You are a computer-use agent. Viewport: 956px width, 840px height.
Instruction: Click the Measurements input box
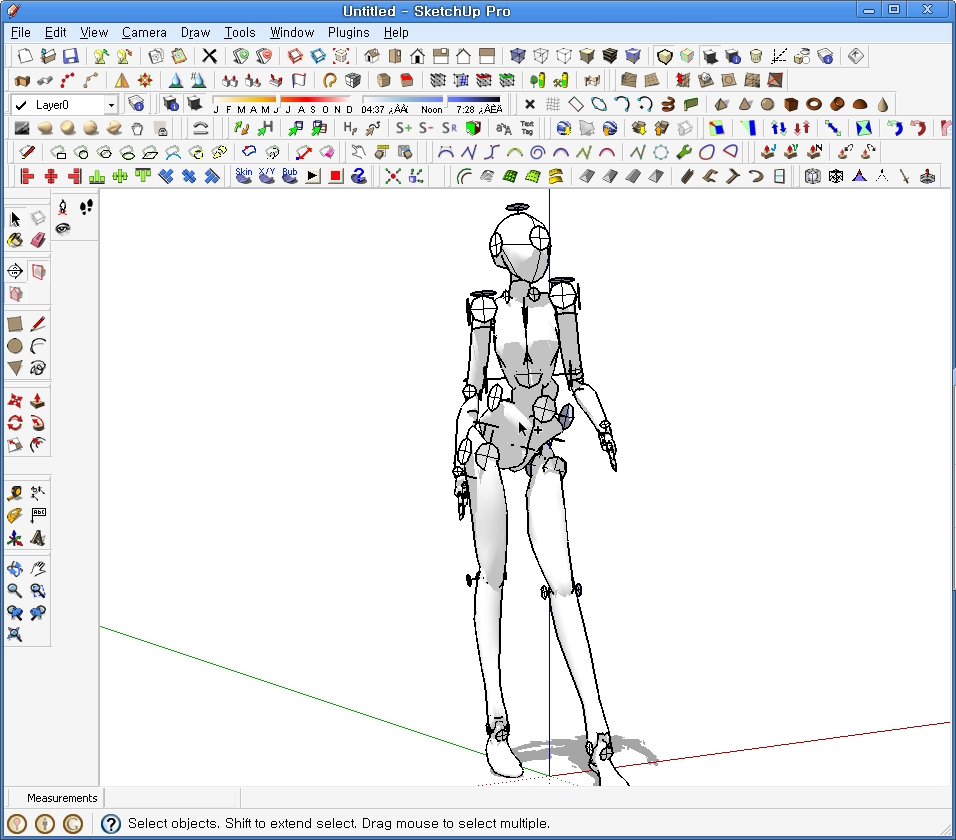tap(172, 798)
